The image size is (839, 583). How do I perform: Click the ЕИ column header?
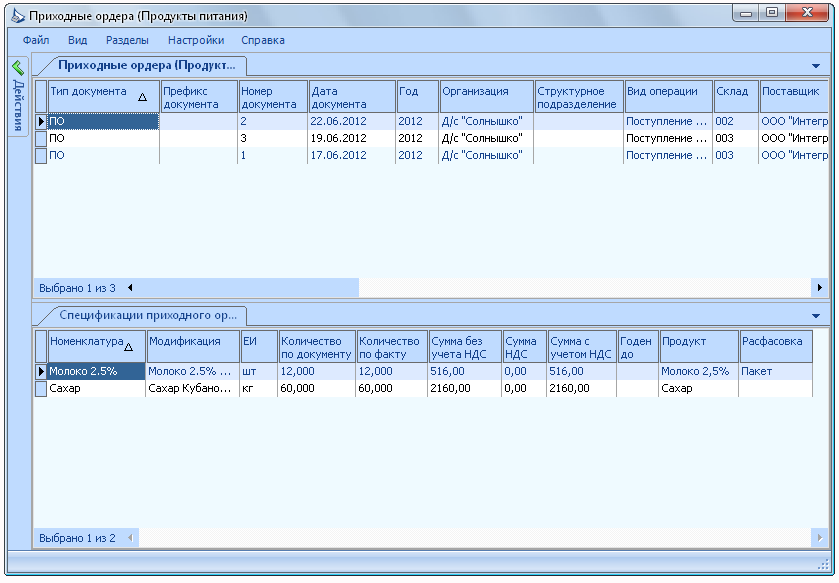[x=259, y=346]
